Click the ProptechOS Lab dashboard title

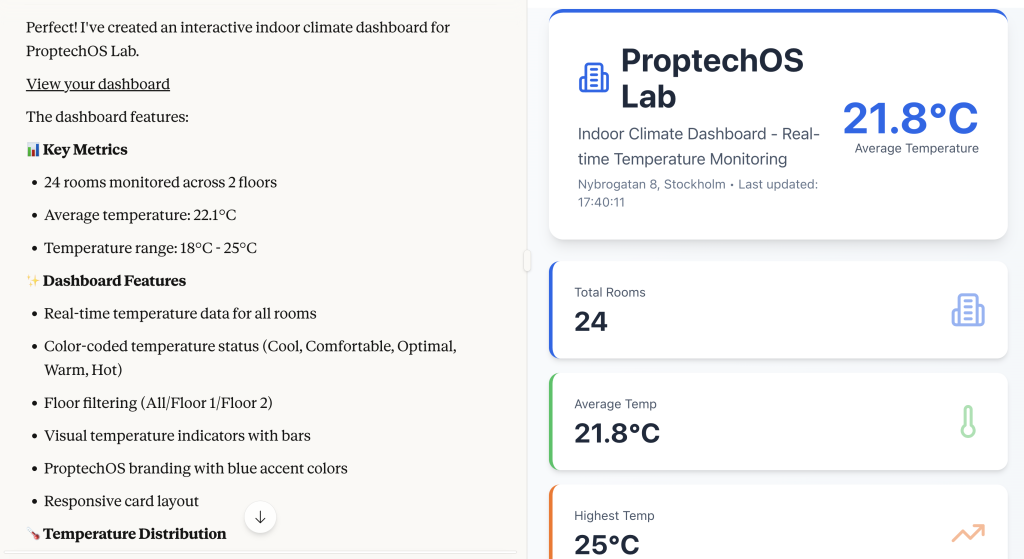711,78
